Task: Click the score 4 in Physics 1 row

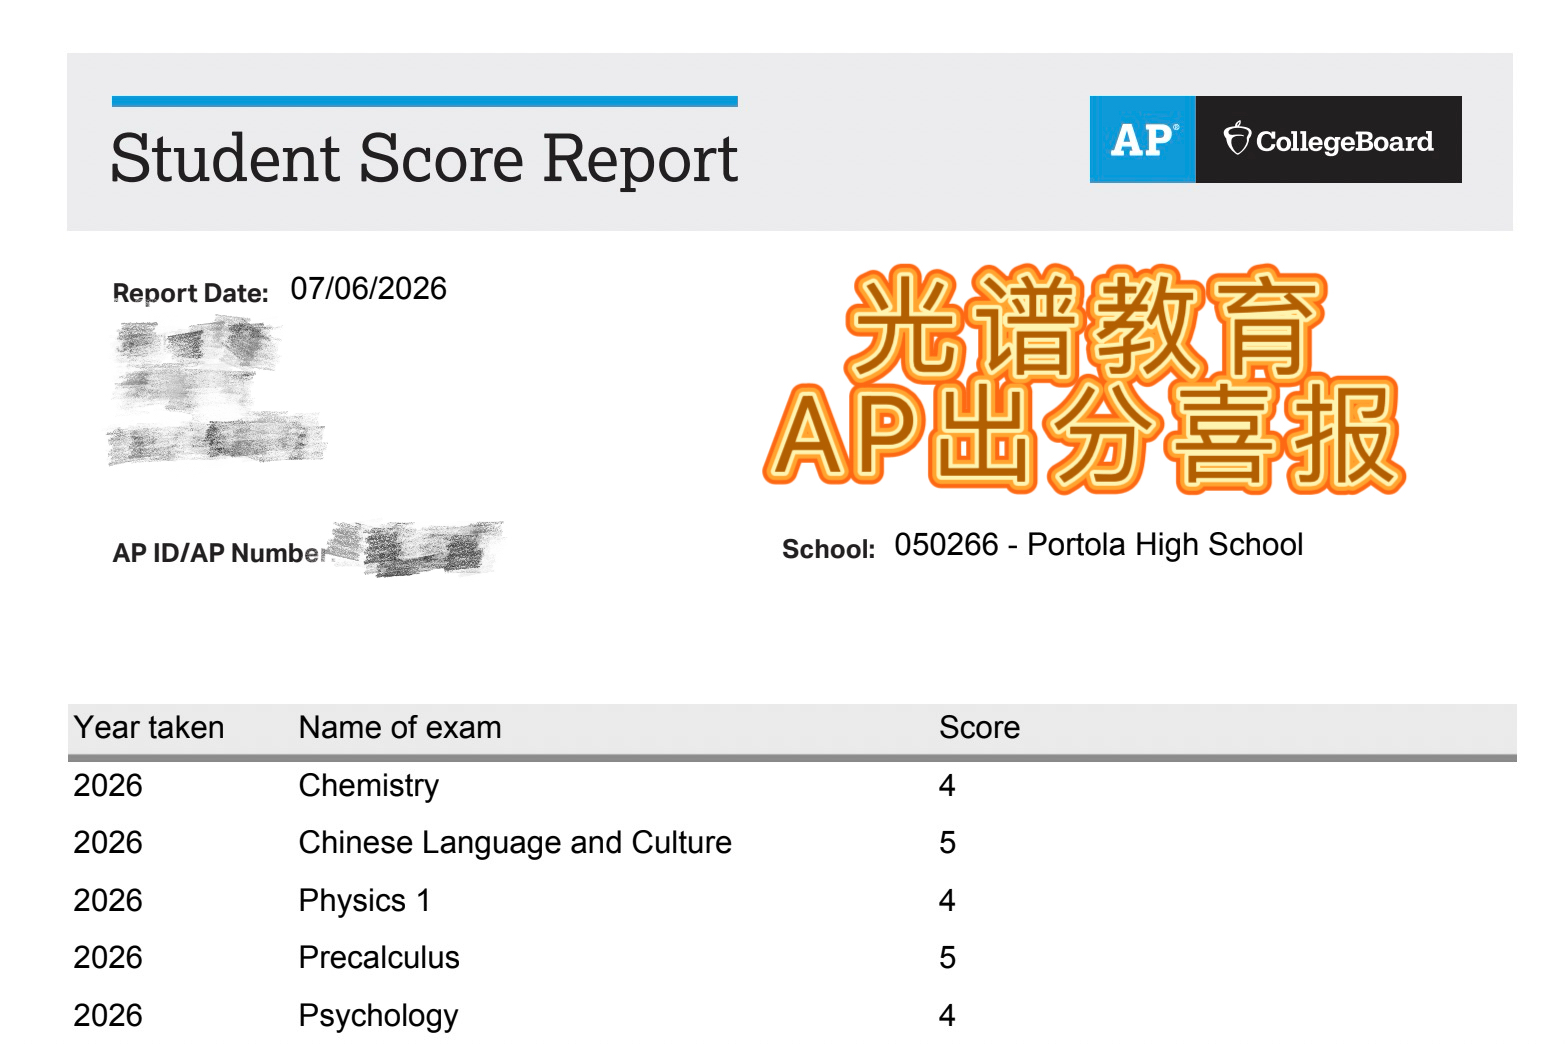Action: (947, 901)
